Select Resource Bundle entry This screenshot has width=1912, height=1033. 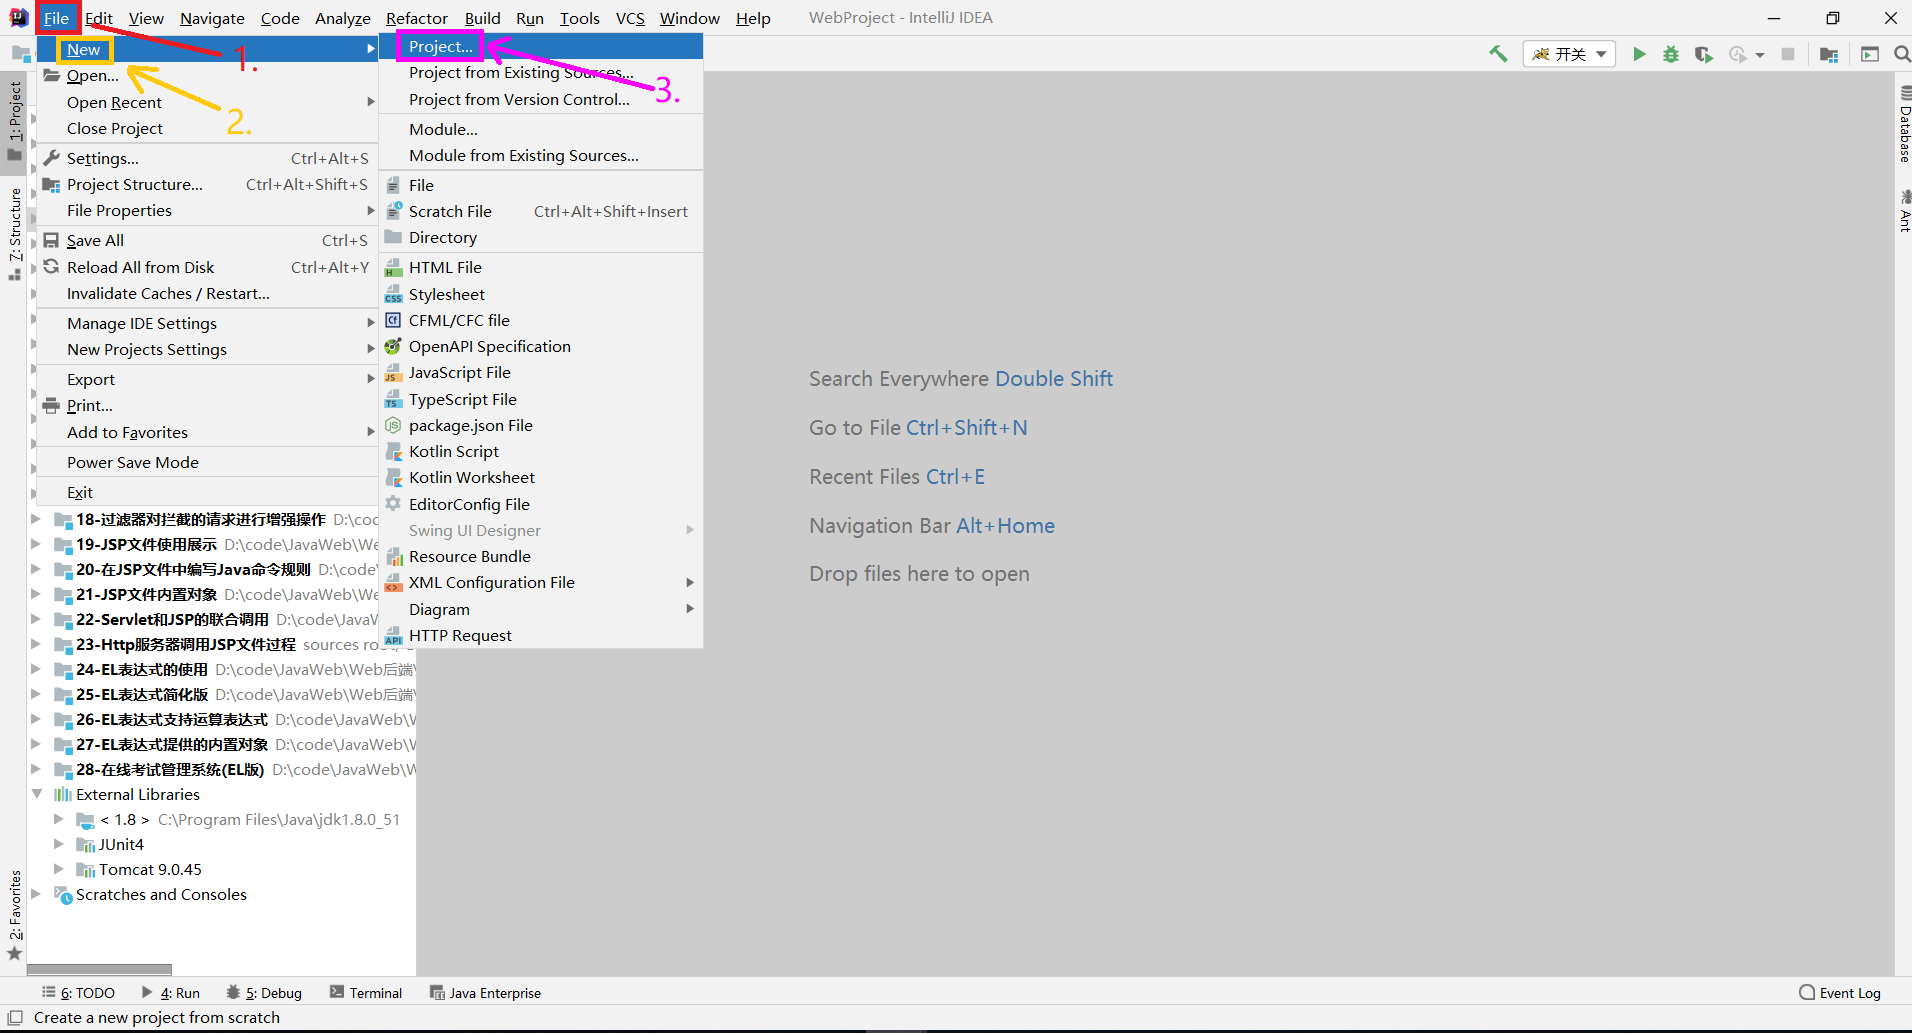541,556
